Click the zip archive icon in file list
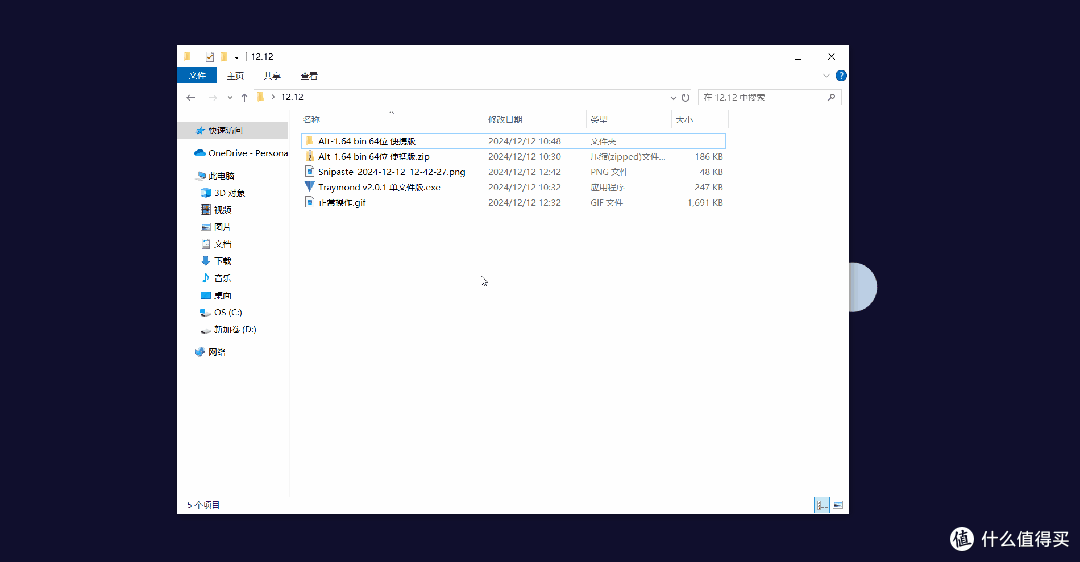The width and height of the screenshot is (1080, 562). pos(309,156)
